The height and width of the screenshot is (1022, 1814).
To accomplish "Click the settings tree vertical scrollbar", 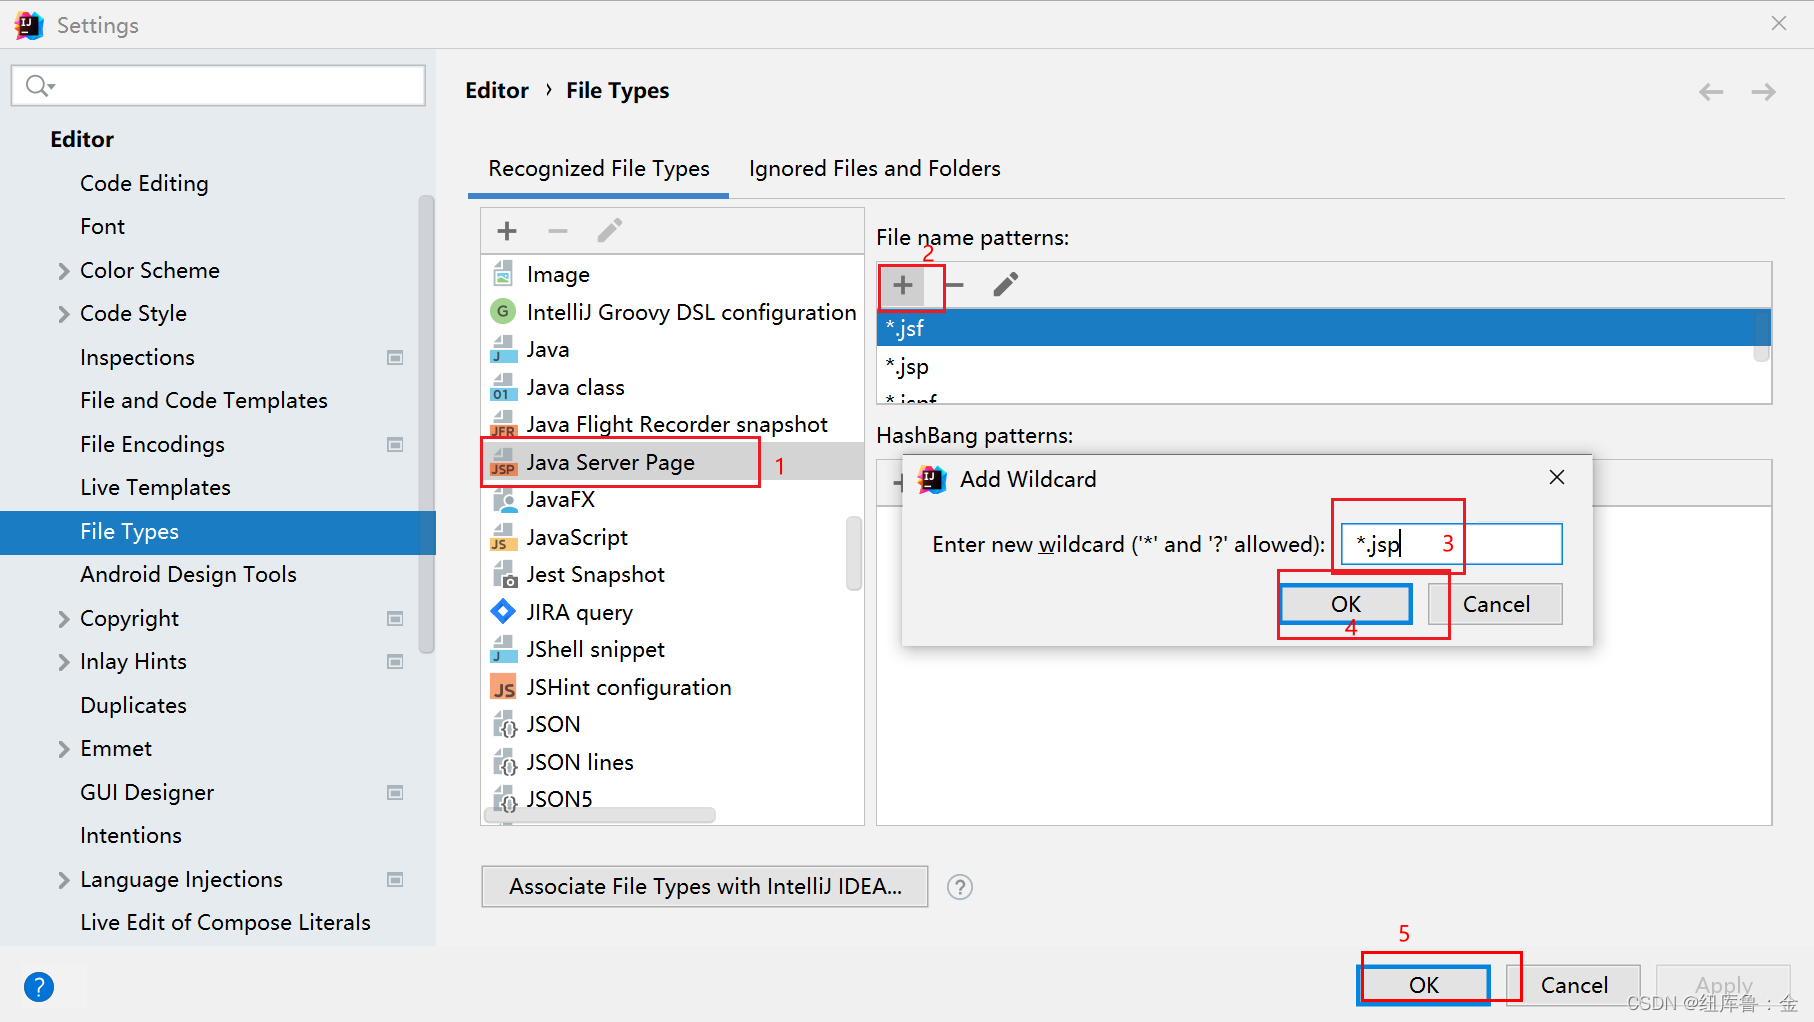I will pos(427,424).
